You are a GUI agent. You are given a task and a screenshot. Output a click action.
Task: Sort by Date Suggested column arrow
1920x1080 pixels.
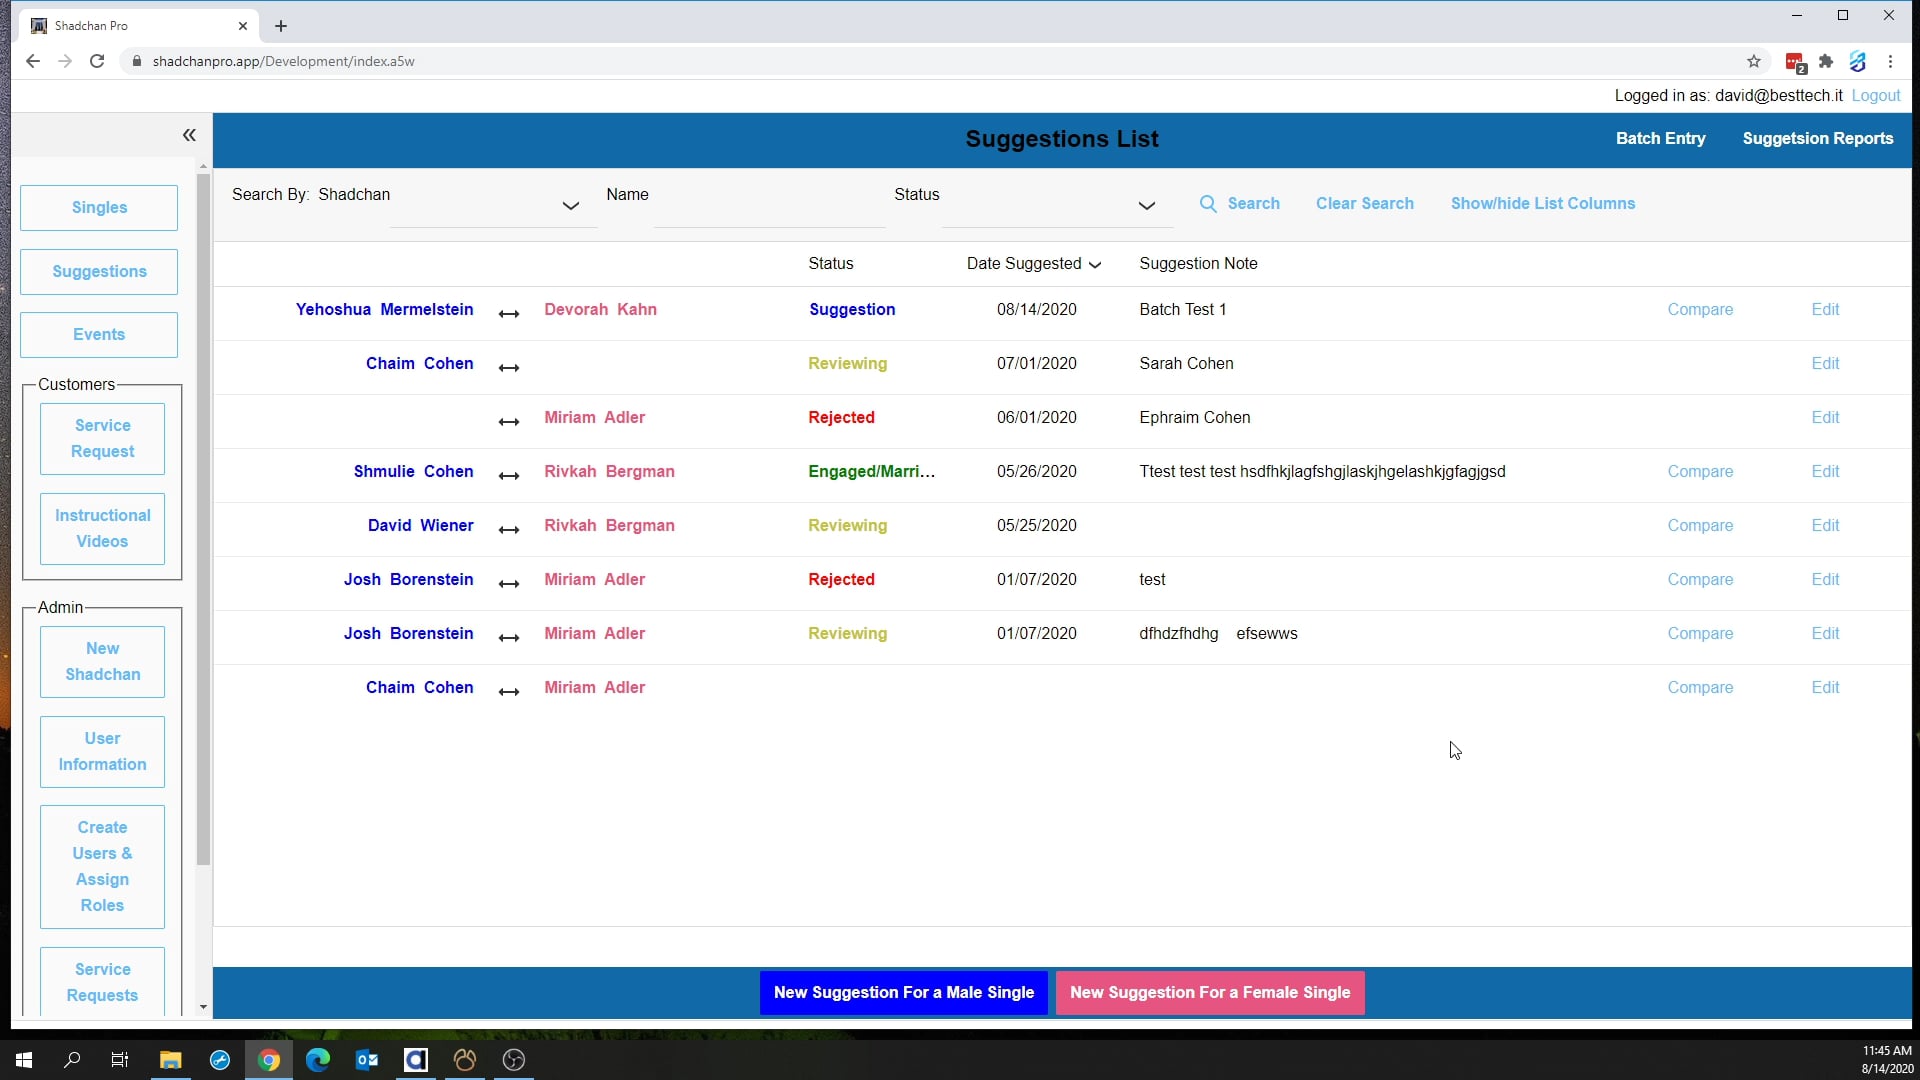(1095, 265)
